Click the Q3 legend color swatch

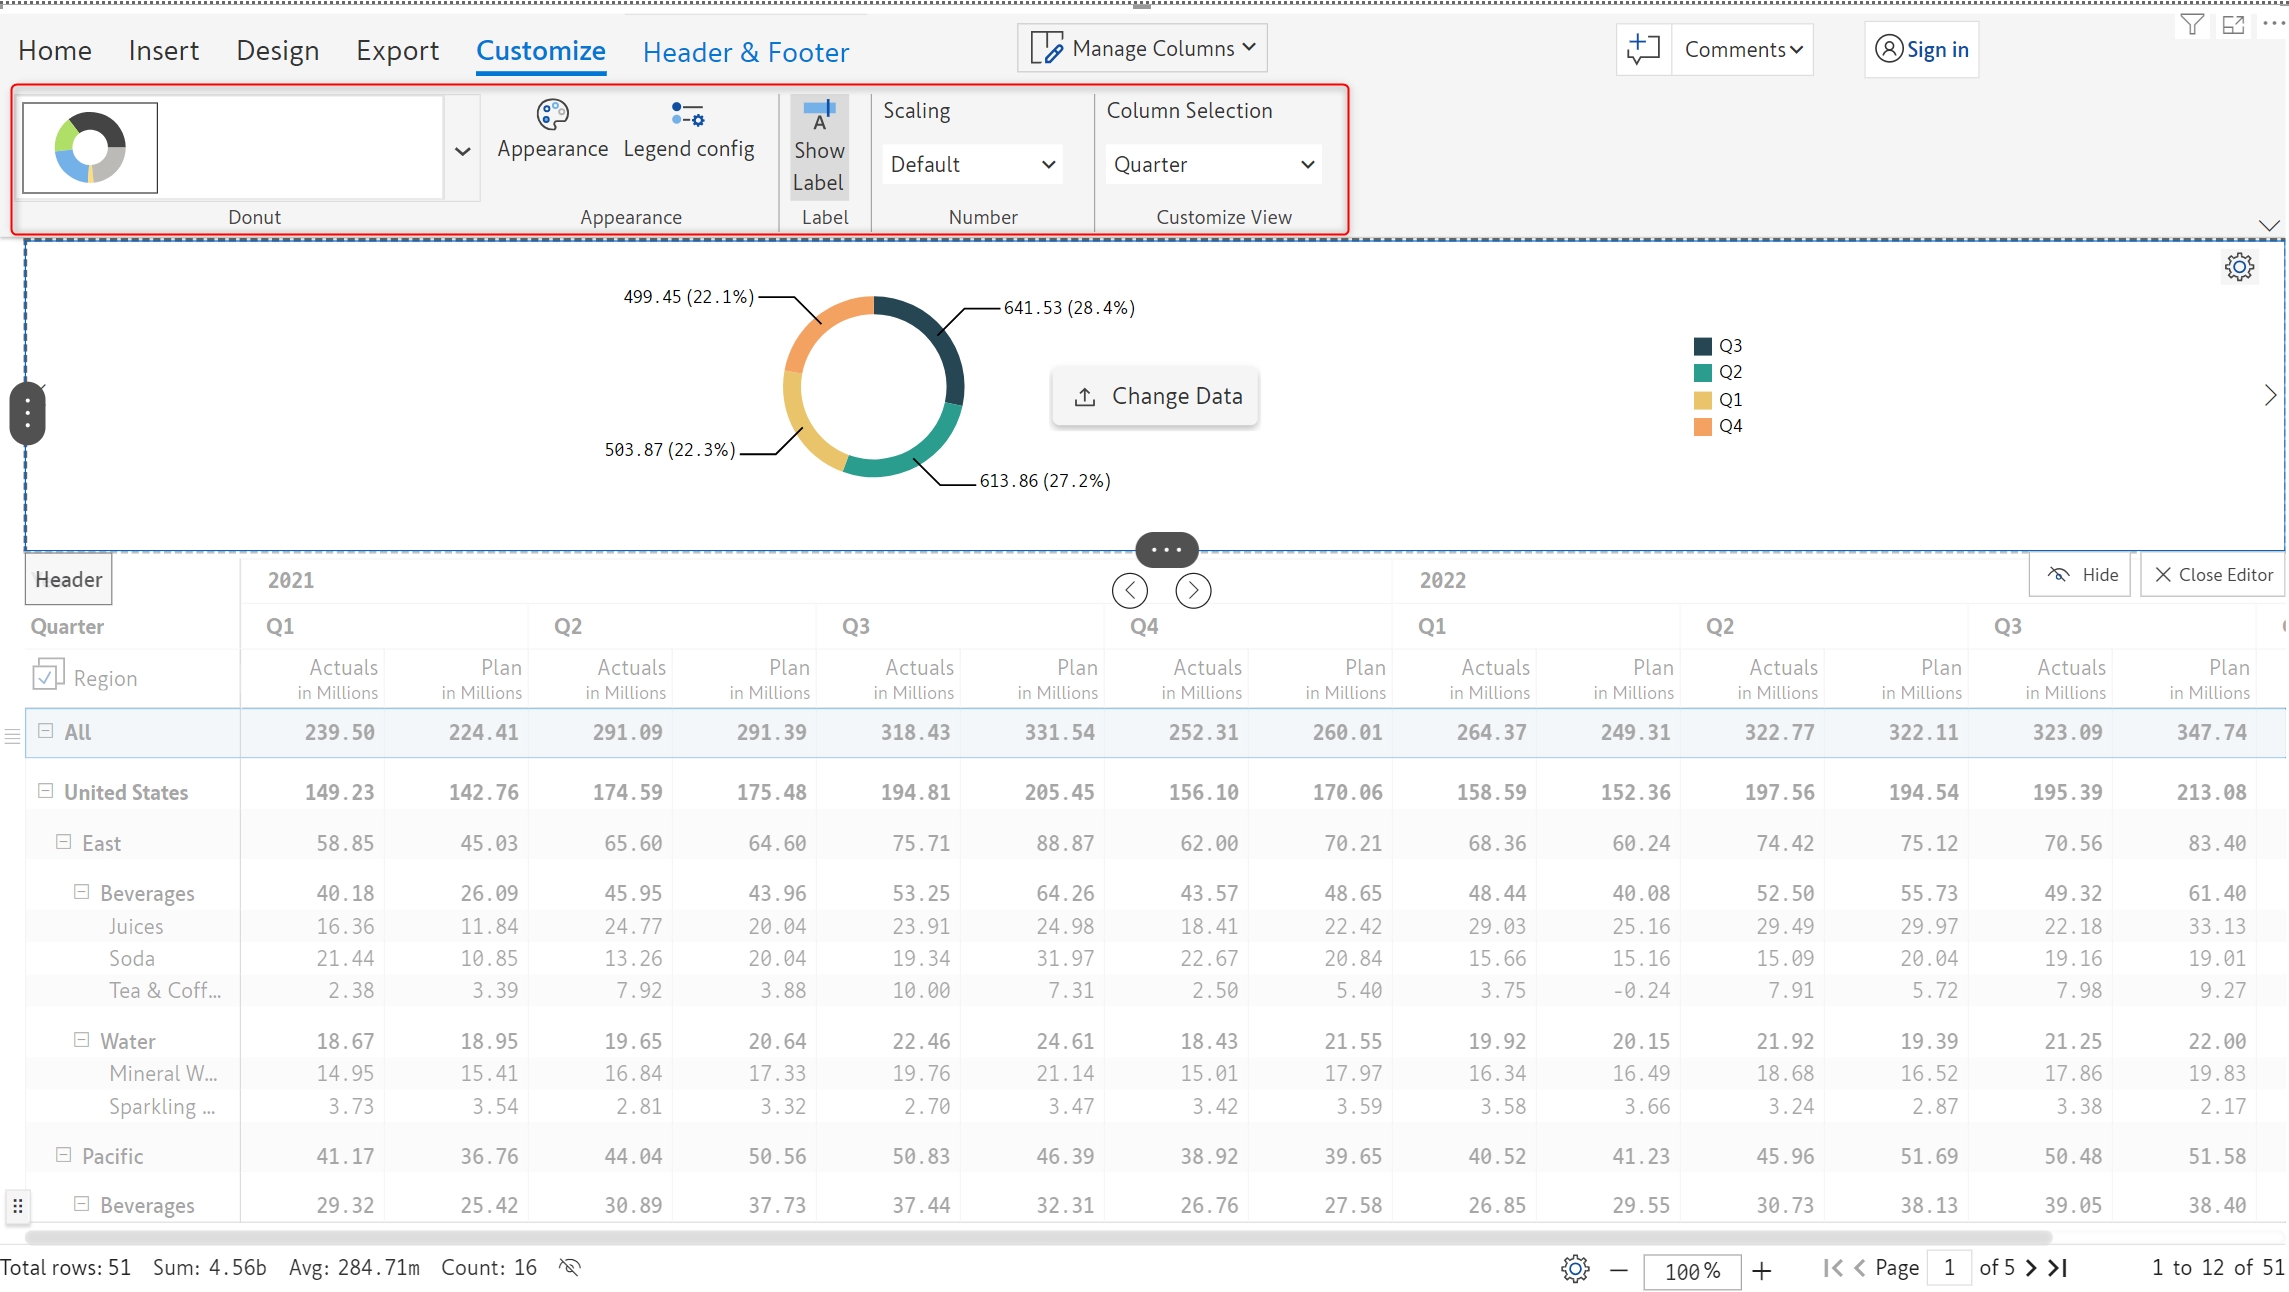1702,346
